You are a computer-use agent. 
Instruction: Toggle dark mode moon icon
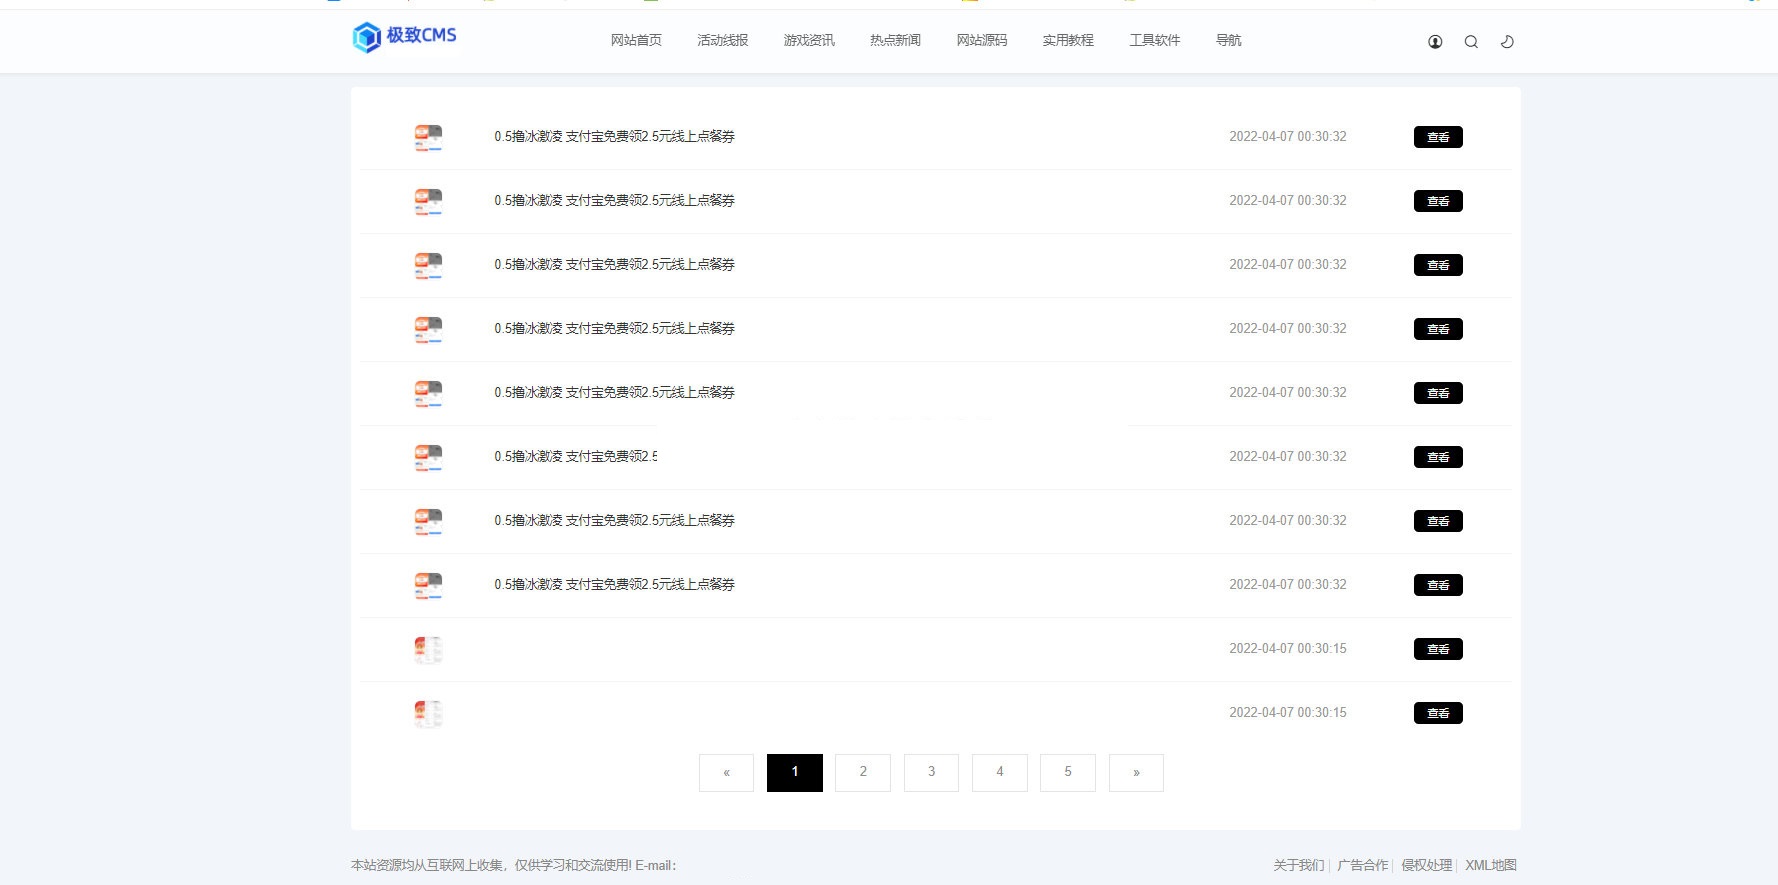point(1507,42)
